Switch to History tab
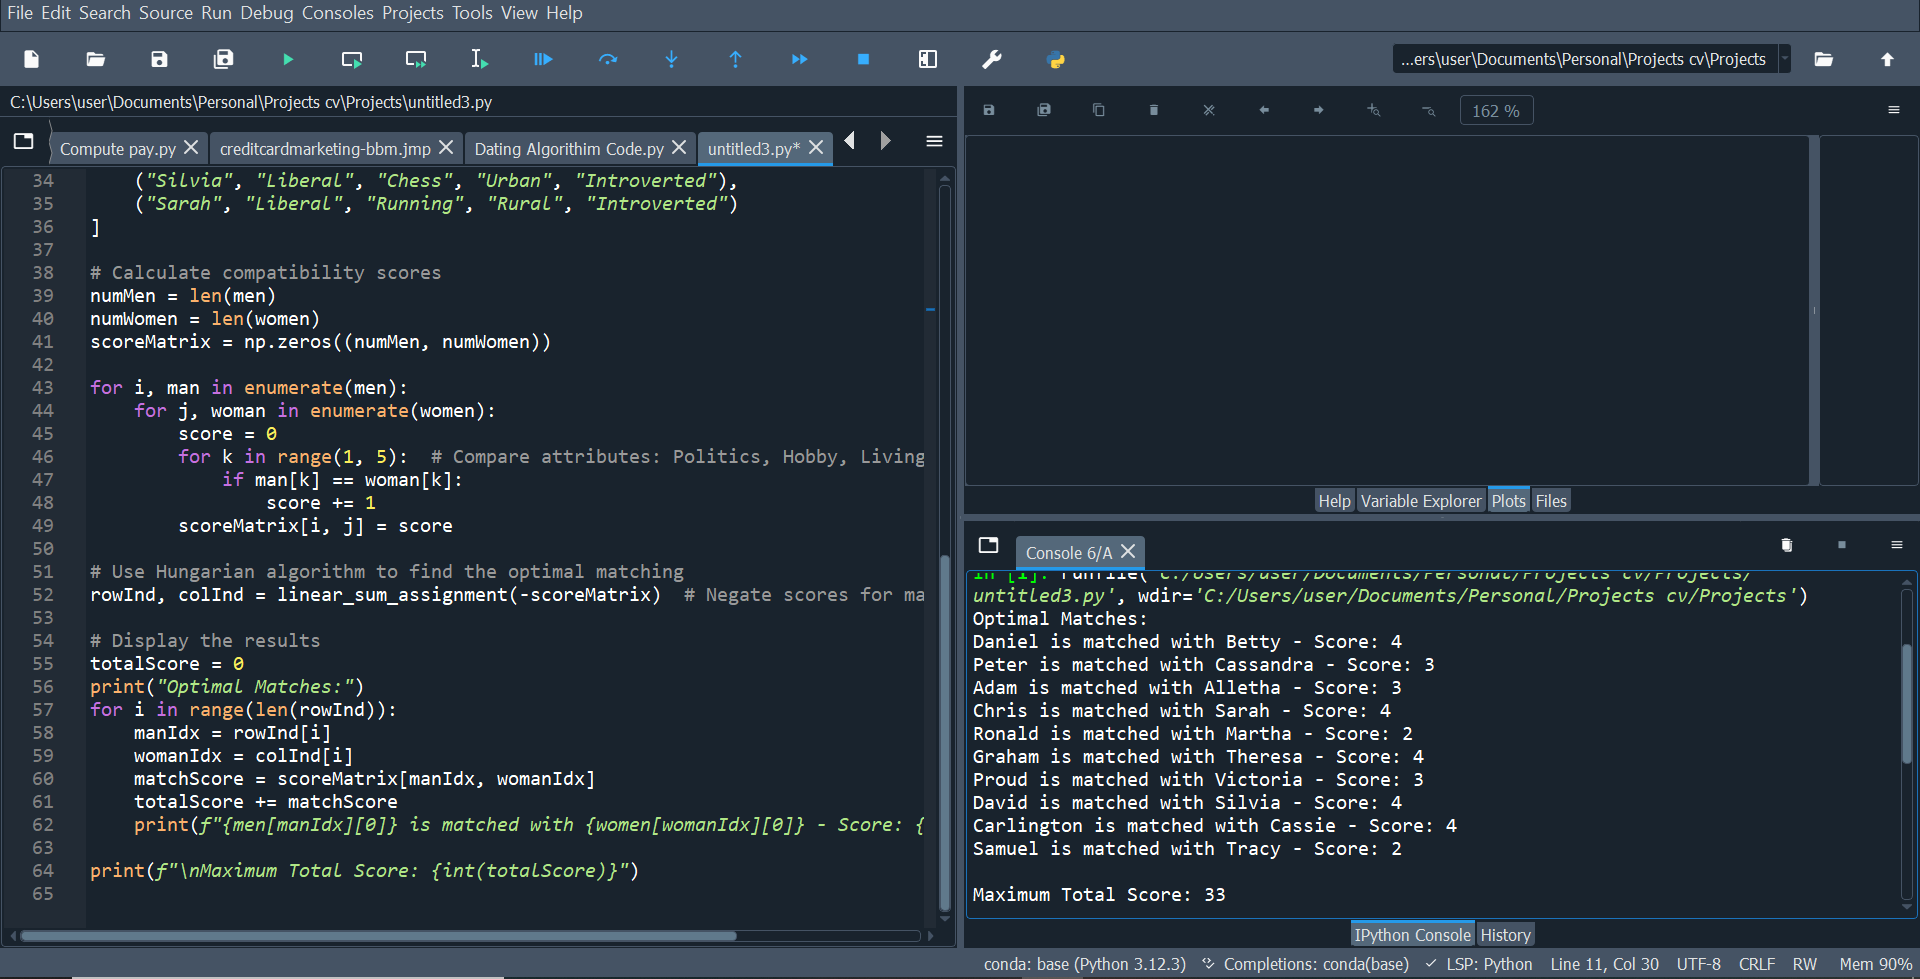 pyautogui.click(x=1505, y=935)
